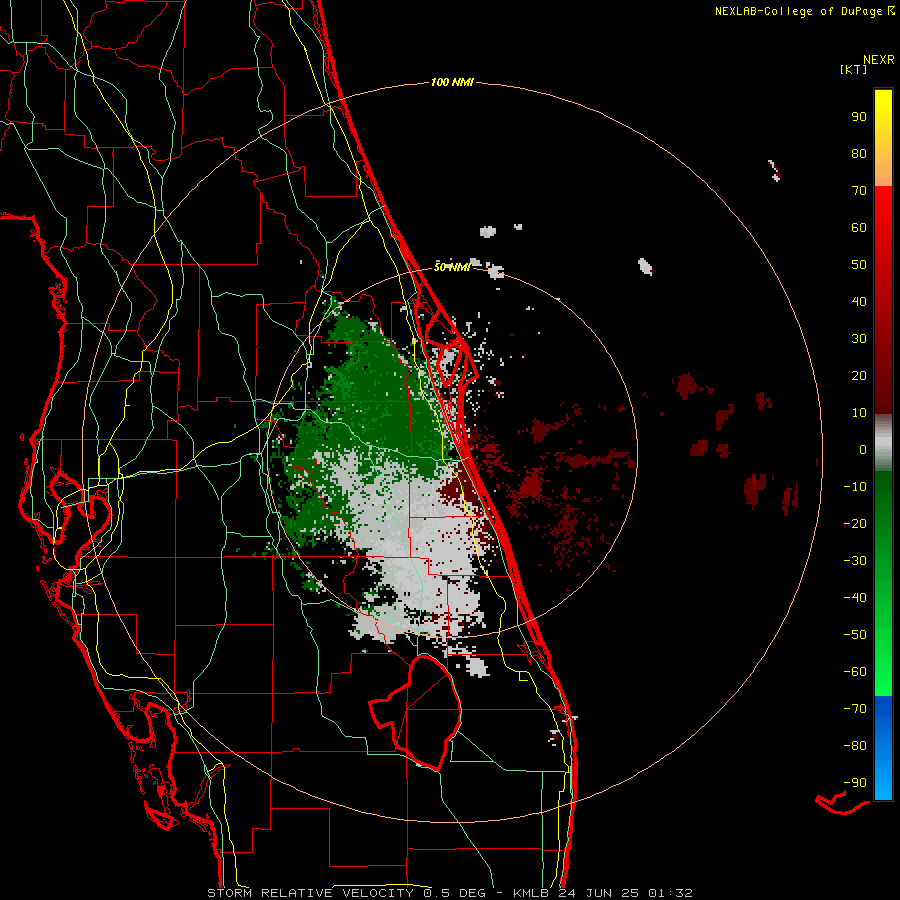Click the "NEXLAB-College of DuPage" header text
The width and height of the screenshot is (900, 900).
[x=800, y=11]
